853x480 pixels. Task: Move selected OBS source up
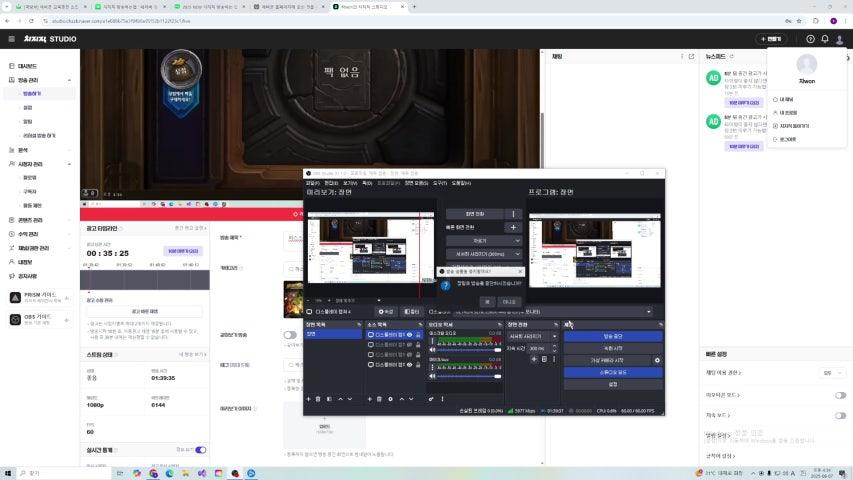click(x=402, y=399)
